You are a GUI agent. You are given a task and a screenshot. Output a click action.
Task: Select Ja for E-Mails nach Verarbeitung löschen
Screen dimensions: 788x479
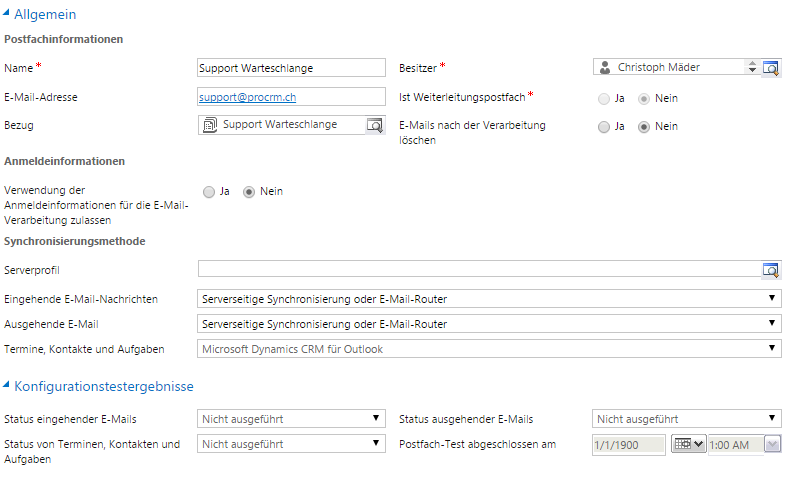[603, 127]
